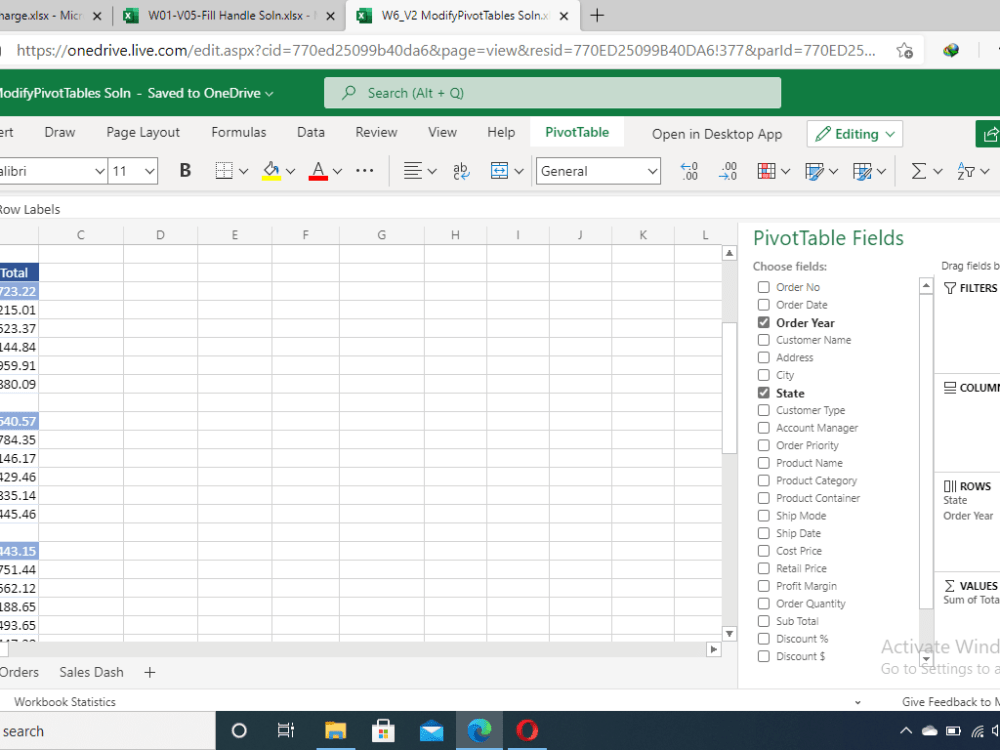This screenshot has height=750, width=1000.
Task: Click the AutoSum sigma icon
Action: (x=918, y=170)
